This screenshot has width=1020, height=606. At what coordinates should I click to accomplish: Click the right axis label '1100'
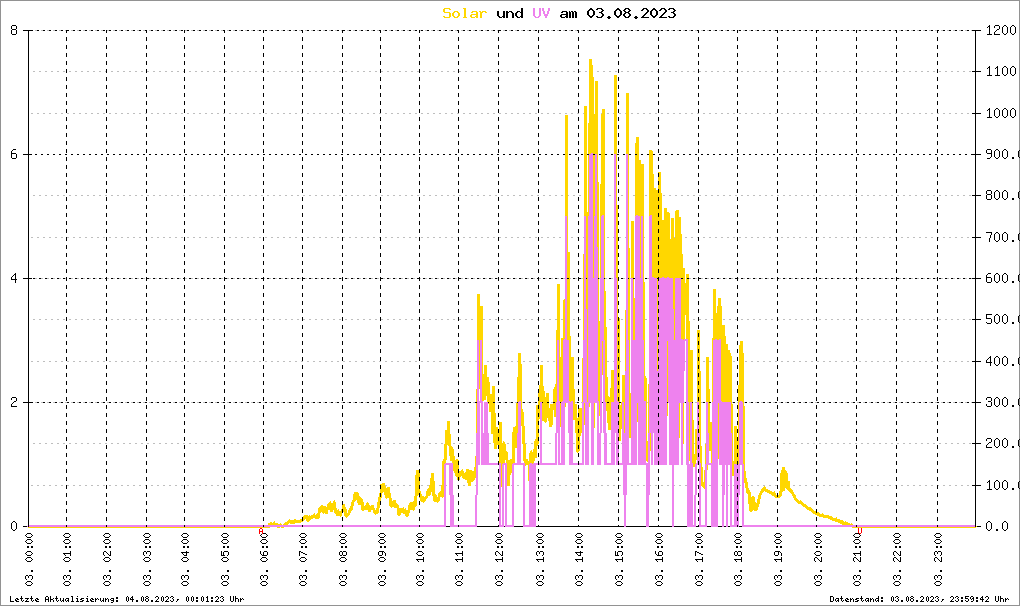1000,72
